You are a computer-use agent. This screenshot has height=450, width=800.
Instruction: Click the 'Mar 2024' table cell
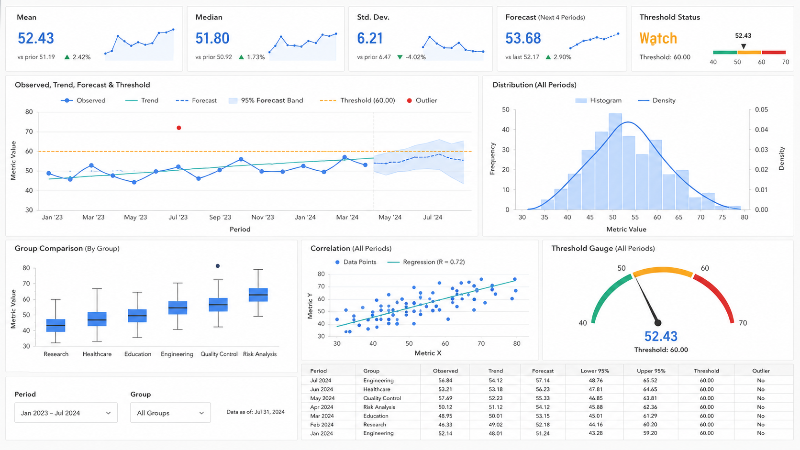tap(322, 416)
